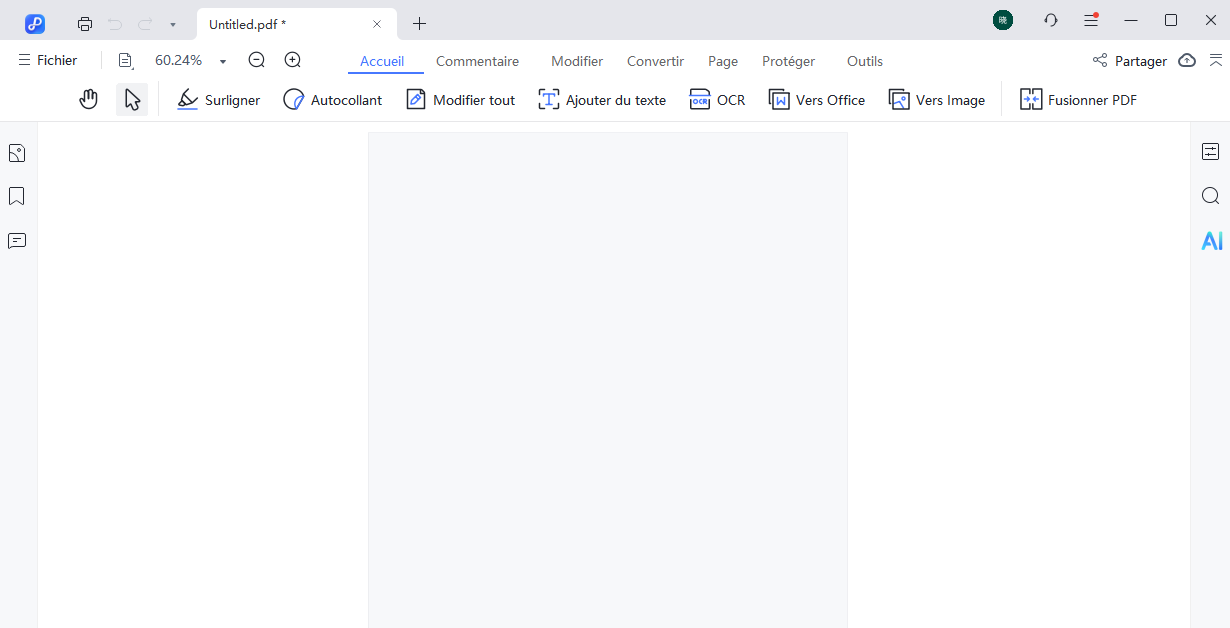The image size is (1230, 628).
Task: Enable Modifier tout editing mode
Action: [x=460, y=99]
